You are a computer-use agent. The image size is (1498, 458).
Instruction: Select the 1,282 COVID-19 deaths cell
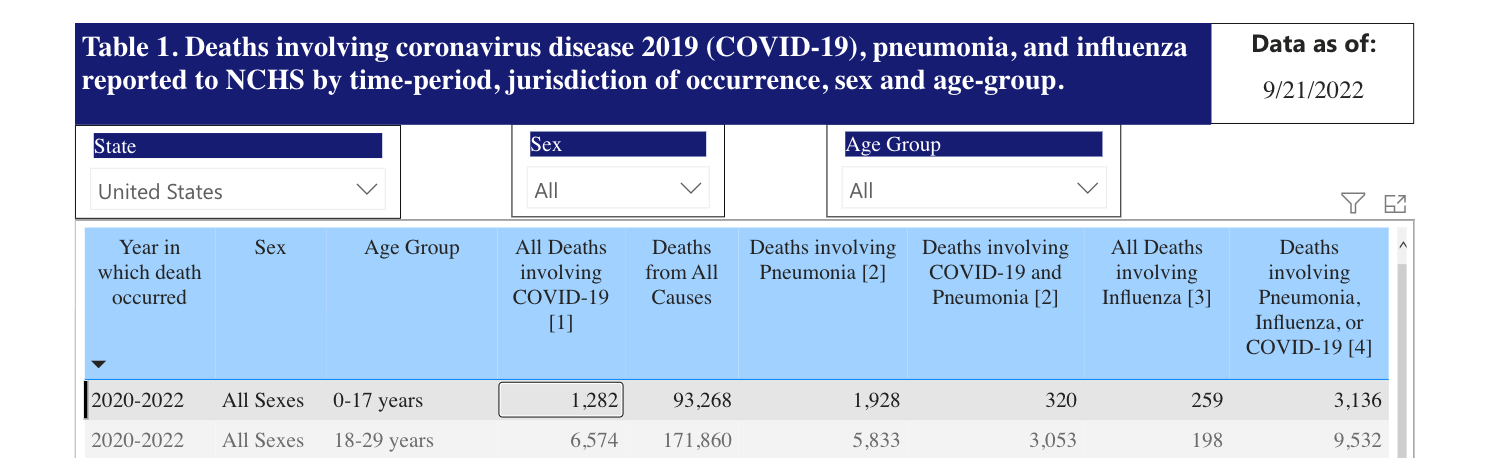click(x=561, y=401)
